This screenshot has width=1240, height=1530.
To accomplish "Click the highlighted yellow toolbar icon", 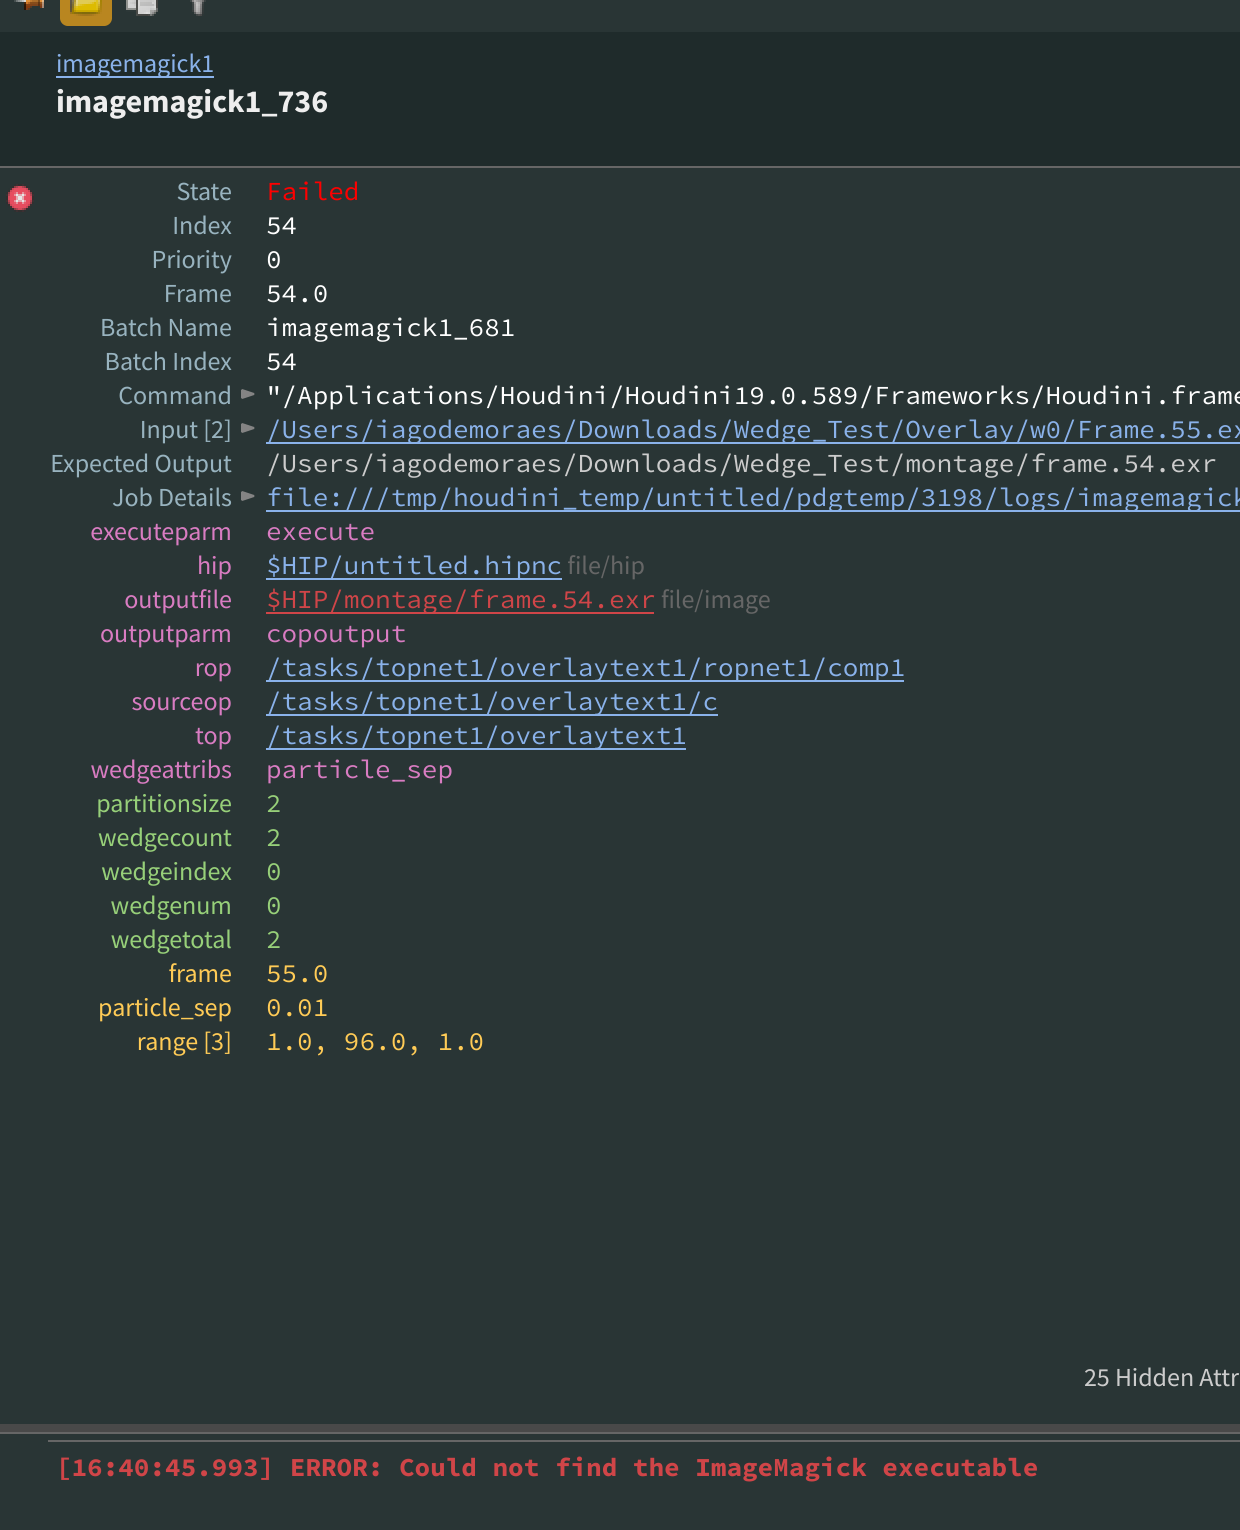I will point(86,9).
